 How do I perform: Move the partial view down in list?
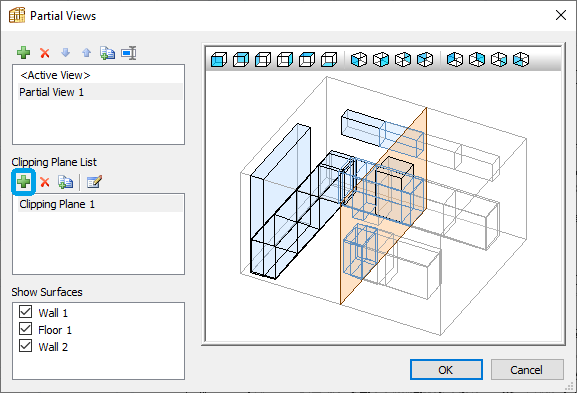point(66,53)
